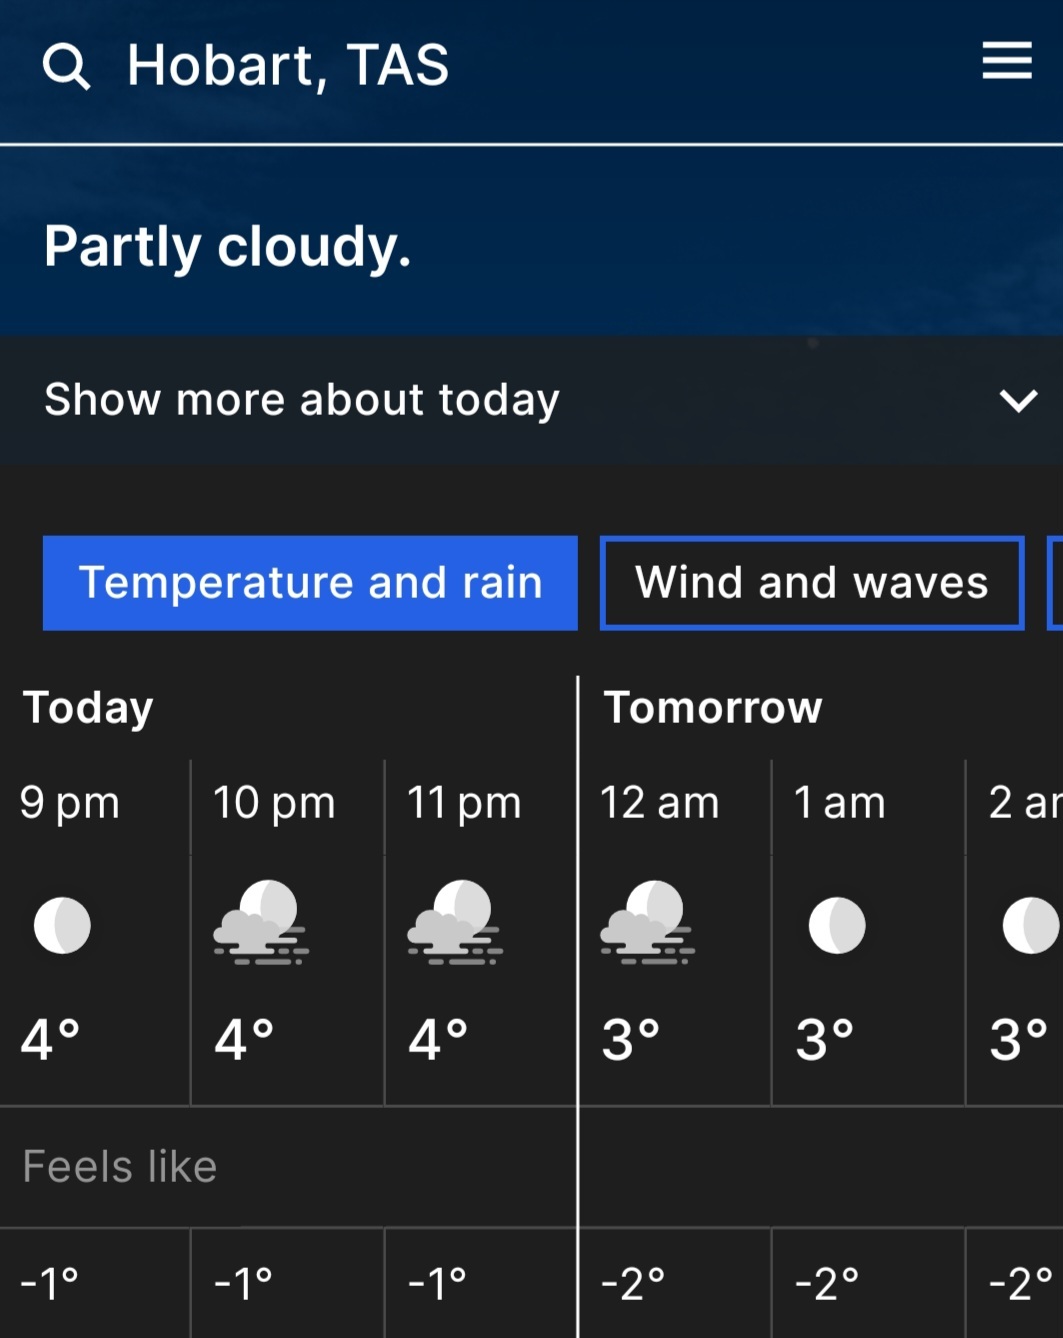
Task: Expand Show more about today
Action: pyautogui.click(x=531, y=400)
